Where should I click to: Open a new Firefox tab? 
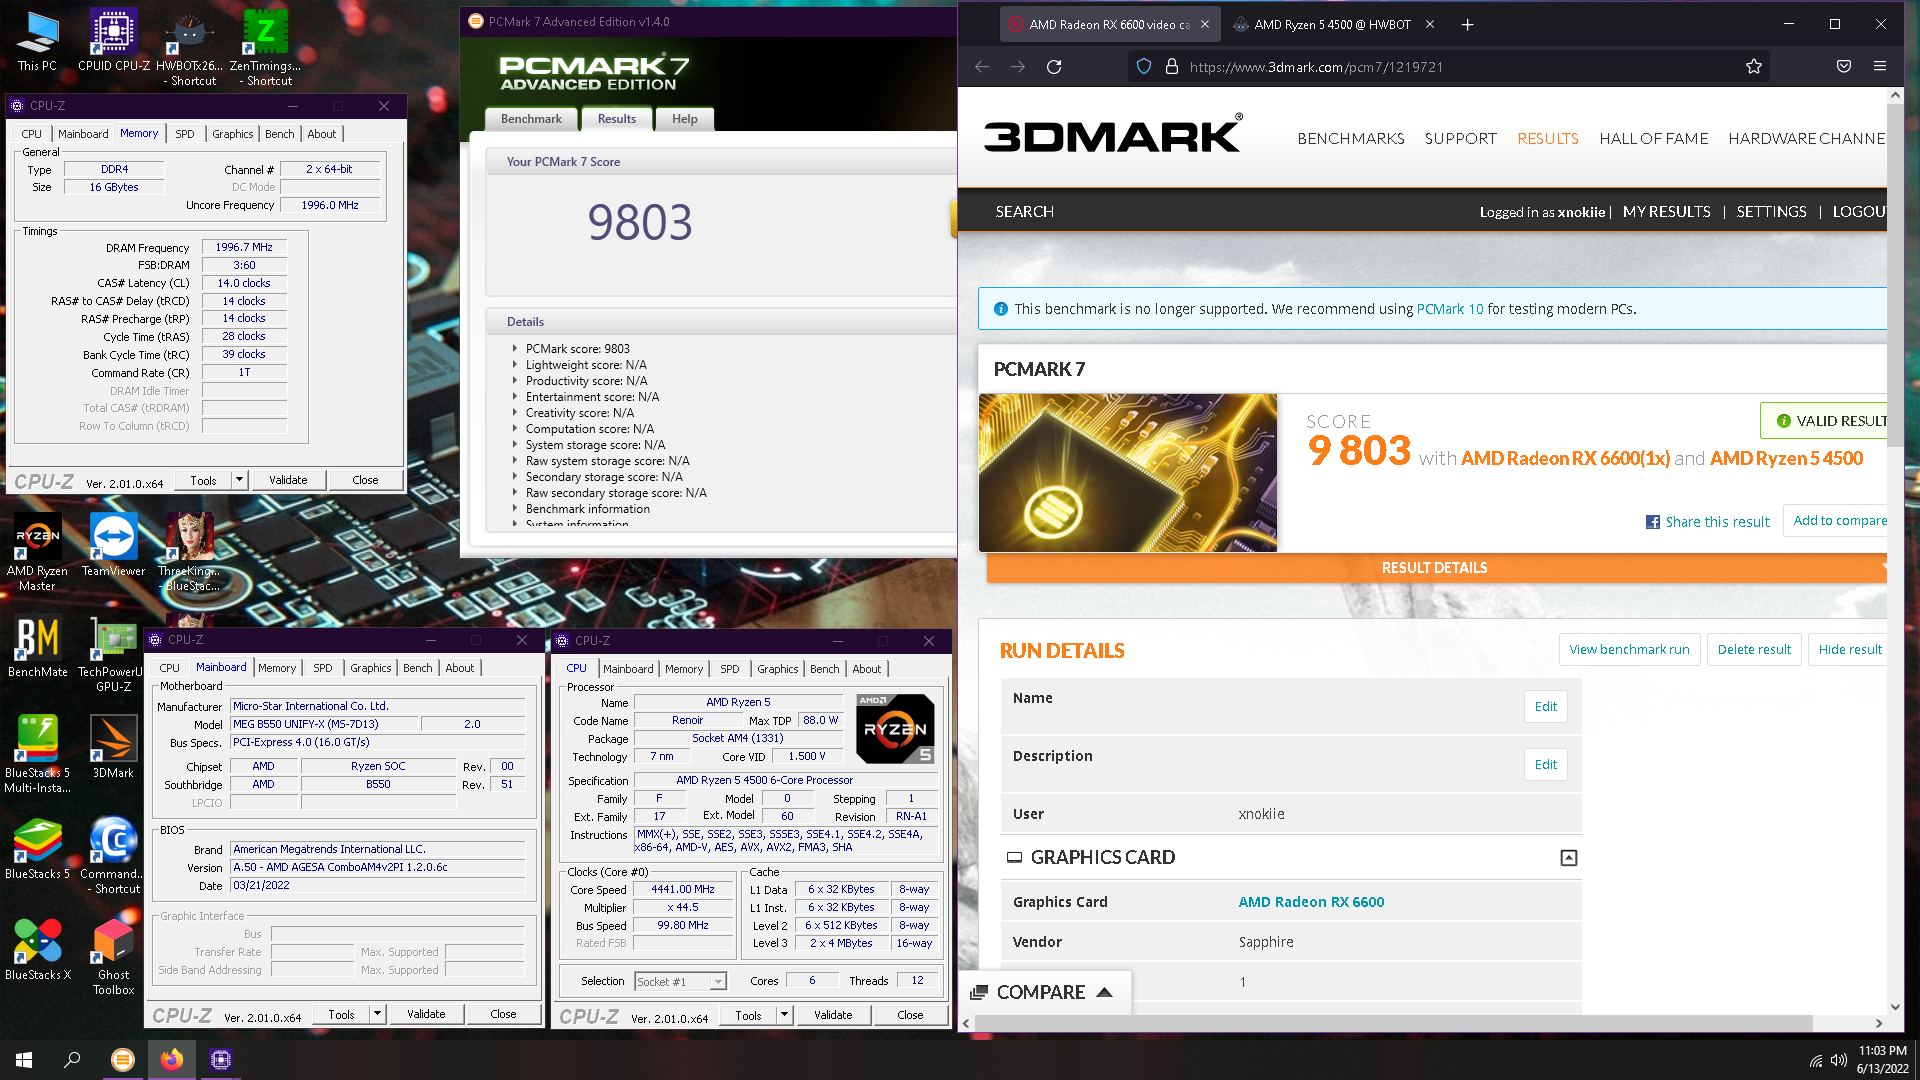pos(1467,25)
